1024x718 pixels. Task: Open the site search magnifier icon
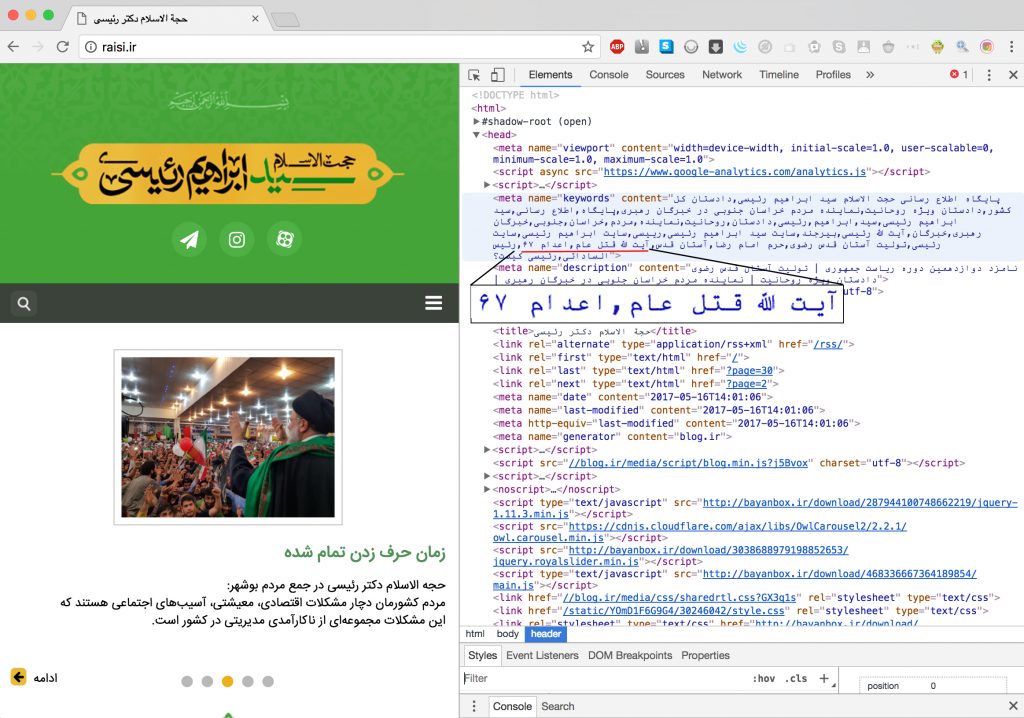pyautogui.click(x=24, y=304)
